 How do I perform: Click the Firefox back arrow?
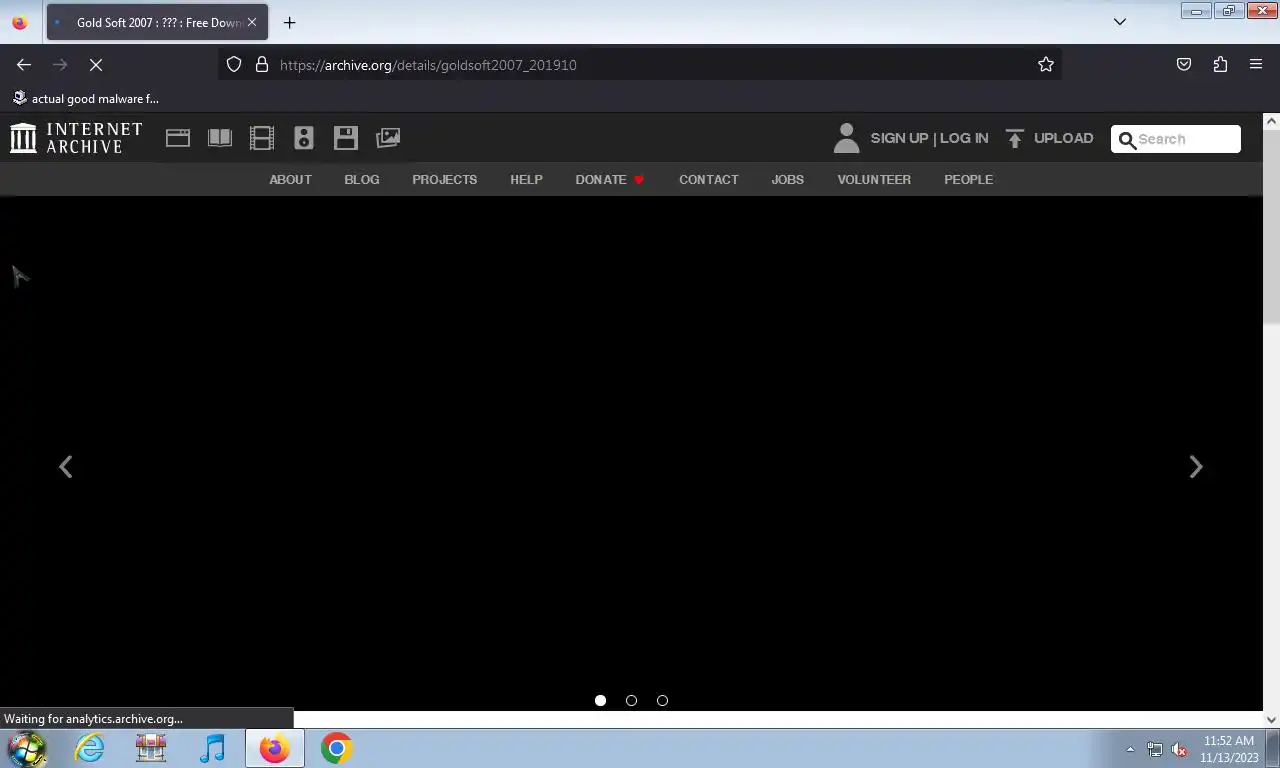[x=24, y=65]
